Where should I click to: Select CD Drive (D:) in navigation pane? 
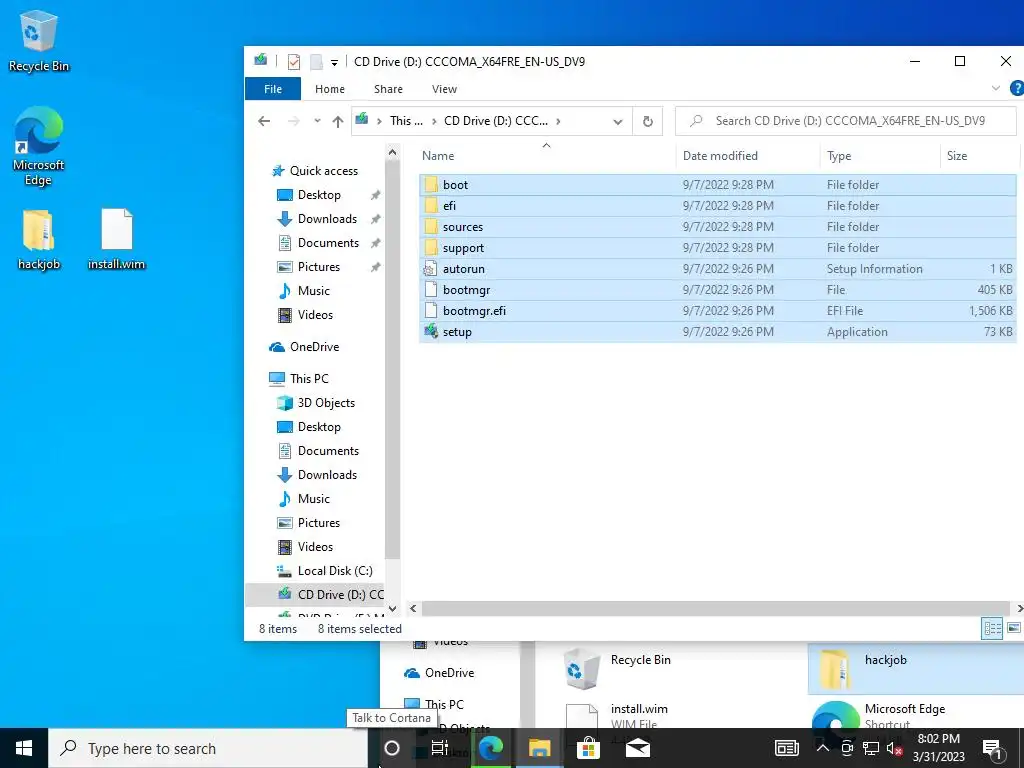click(315, 594)
